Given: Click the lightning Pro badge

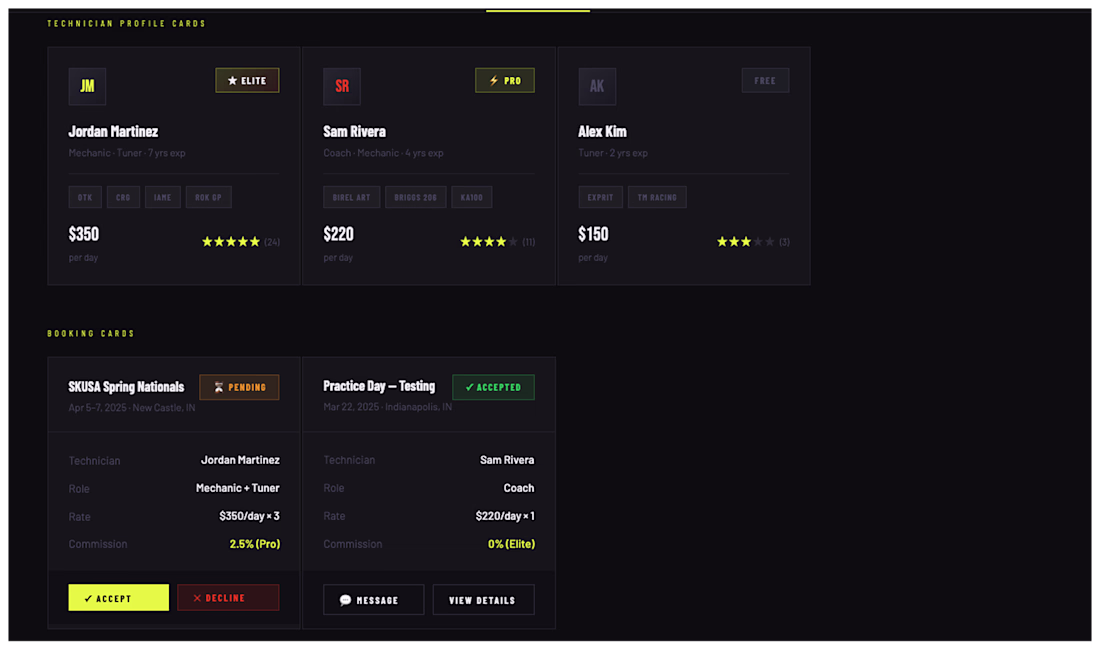Looking at the screenshot, I should (504, 81).
